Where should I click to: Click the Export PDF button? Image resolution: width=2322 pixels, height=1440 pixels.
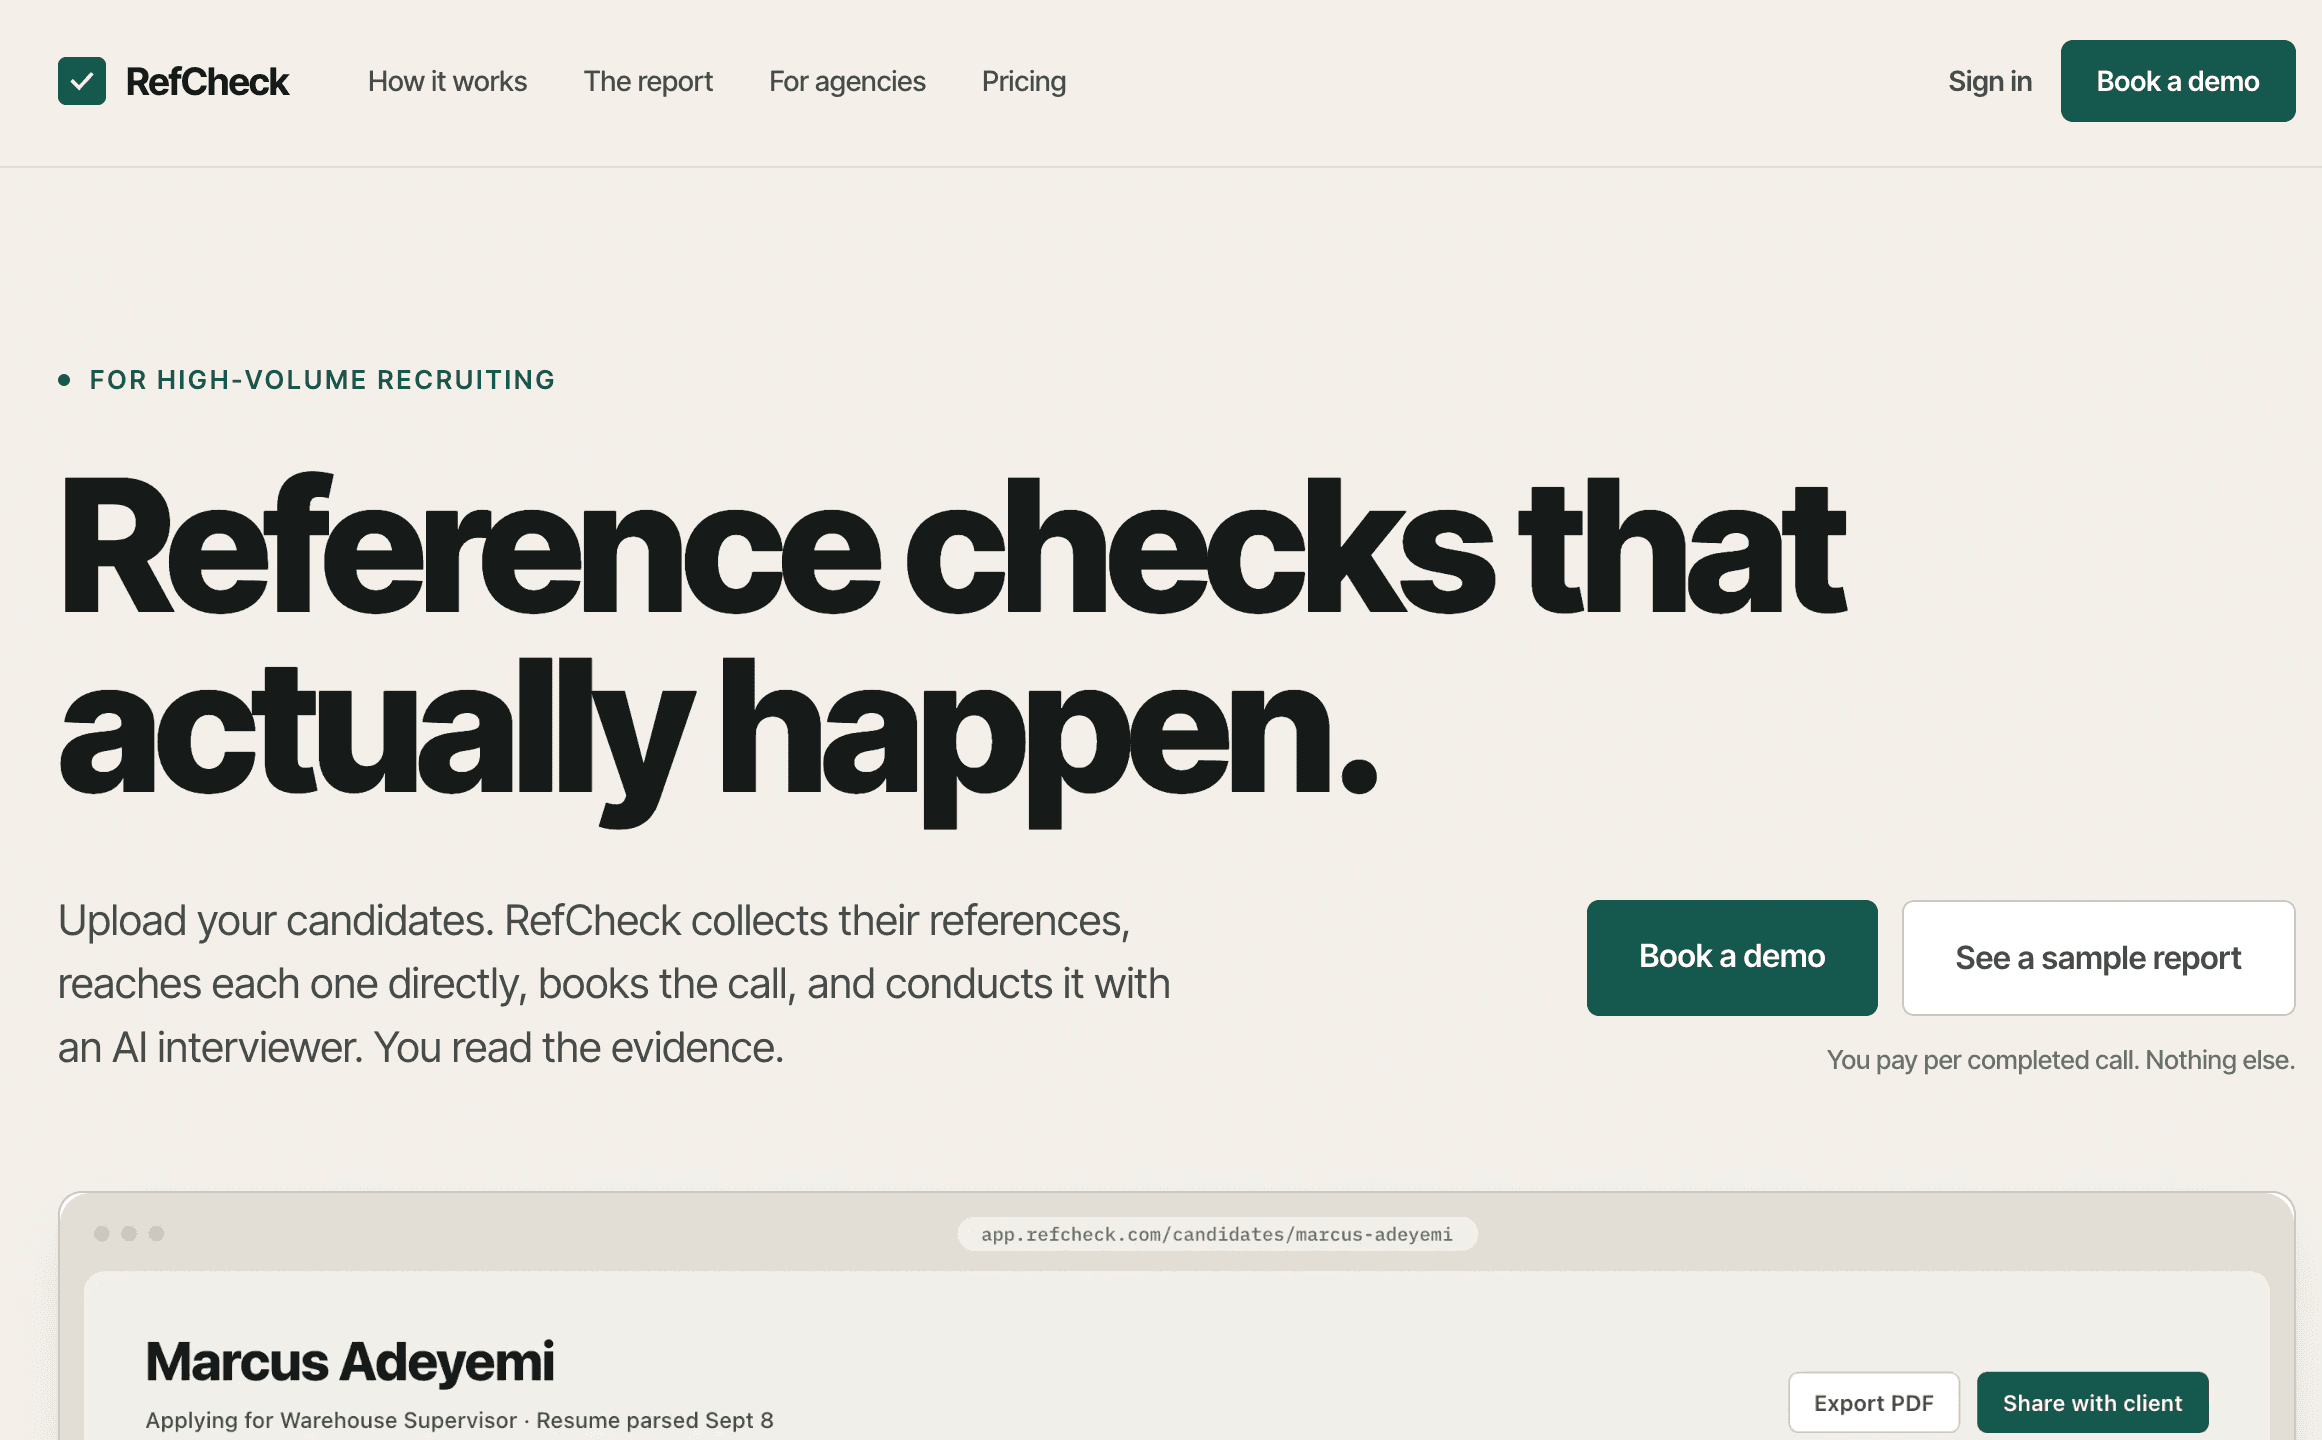click(x=1874, y=1402)
